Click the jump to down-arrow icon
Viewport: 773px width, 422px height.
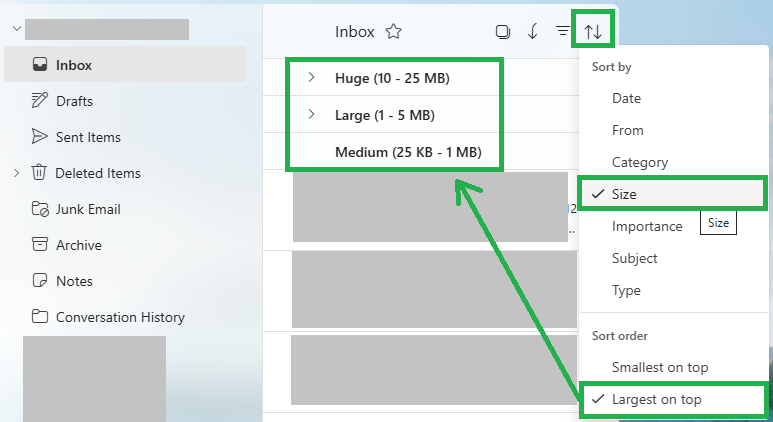(x=532, y=32)
